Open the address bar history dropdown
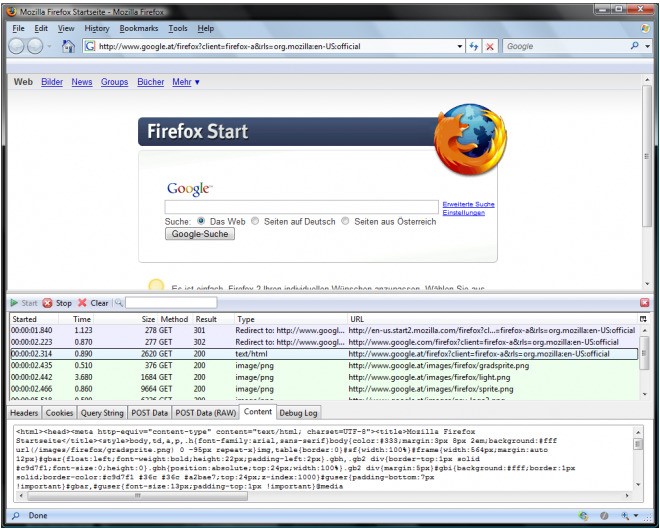 point(460,46)
